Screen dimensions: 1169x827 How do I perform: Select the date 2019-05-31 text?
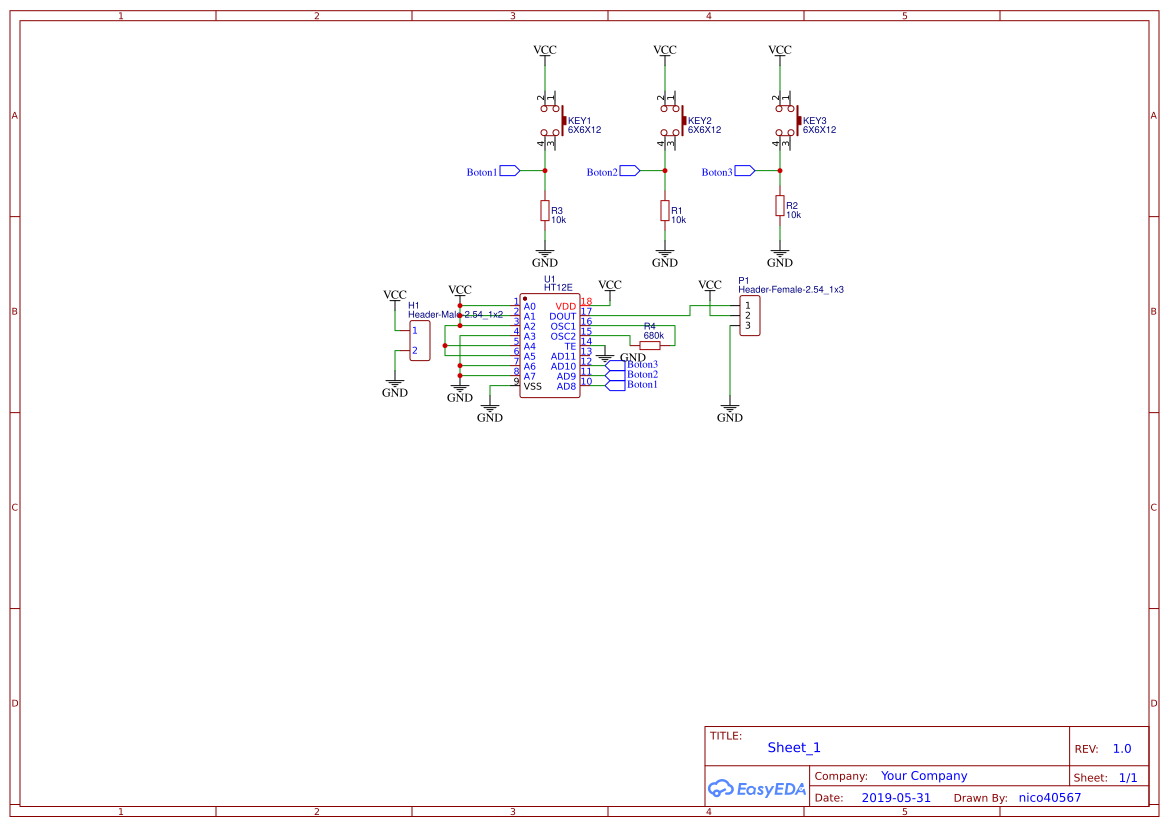point(897,797)
